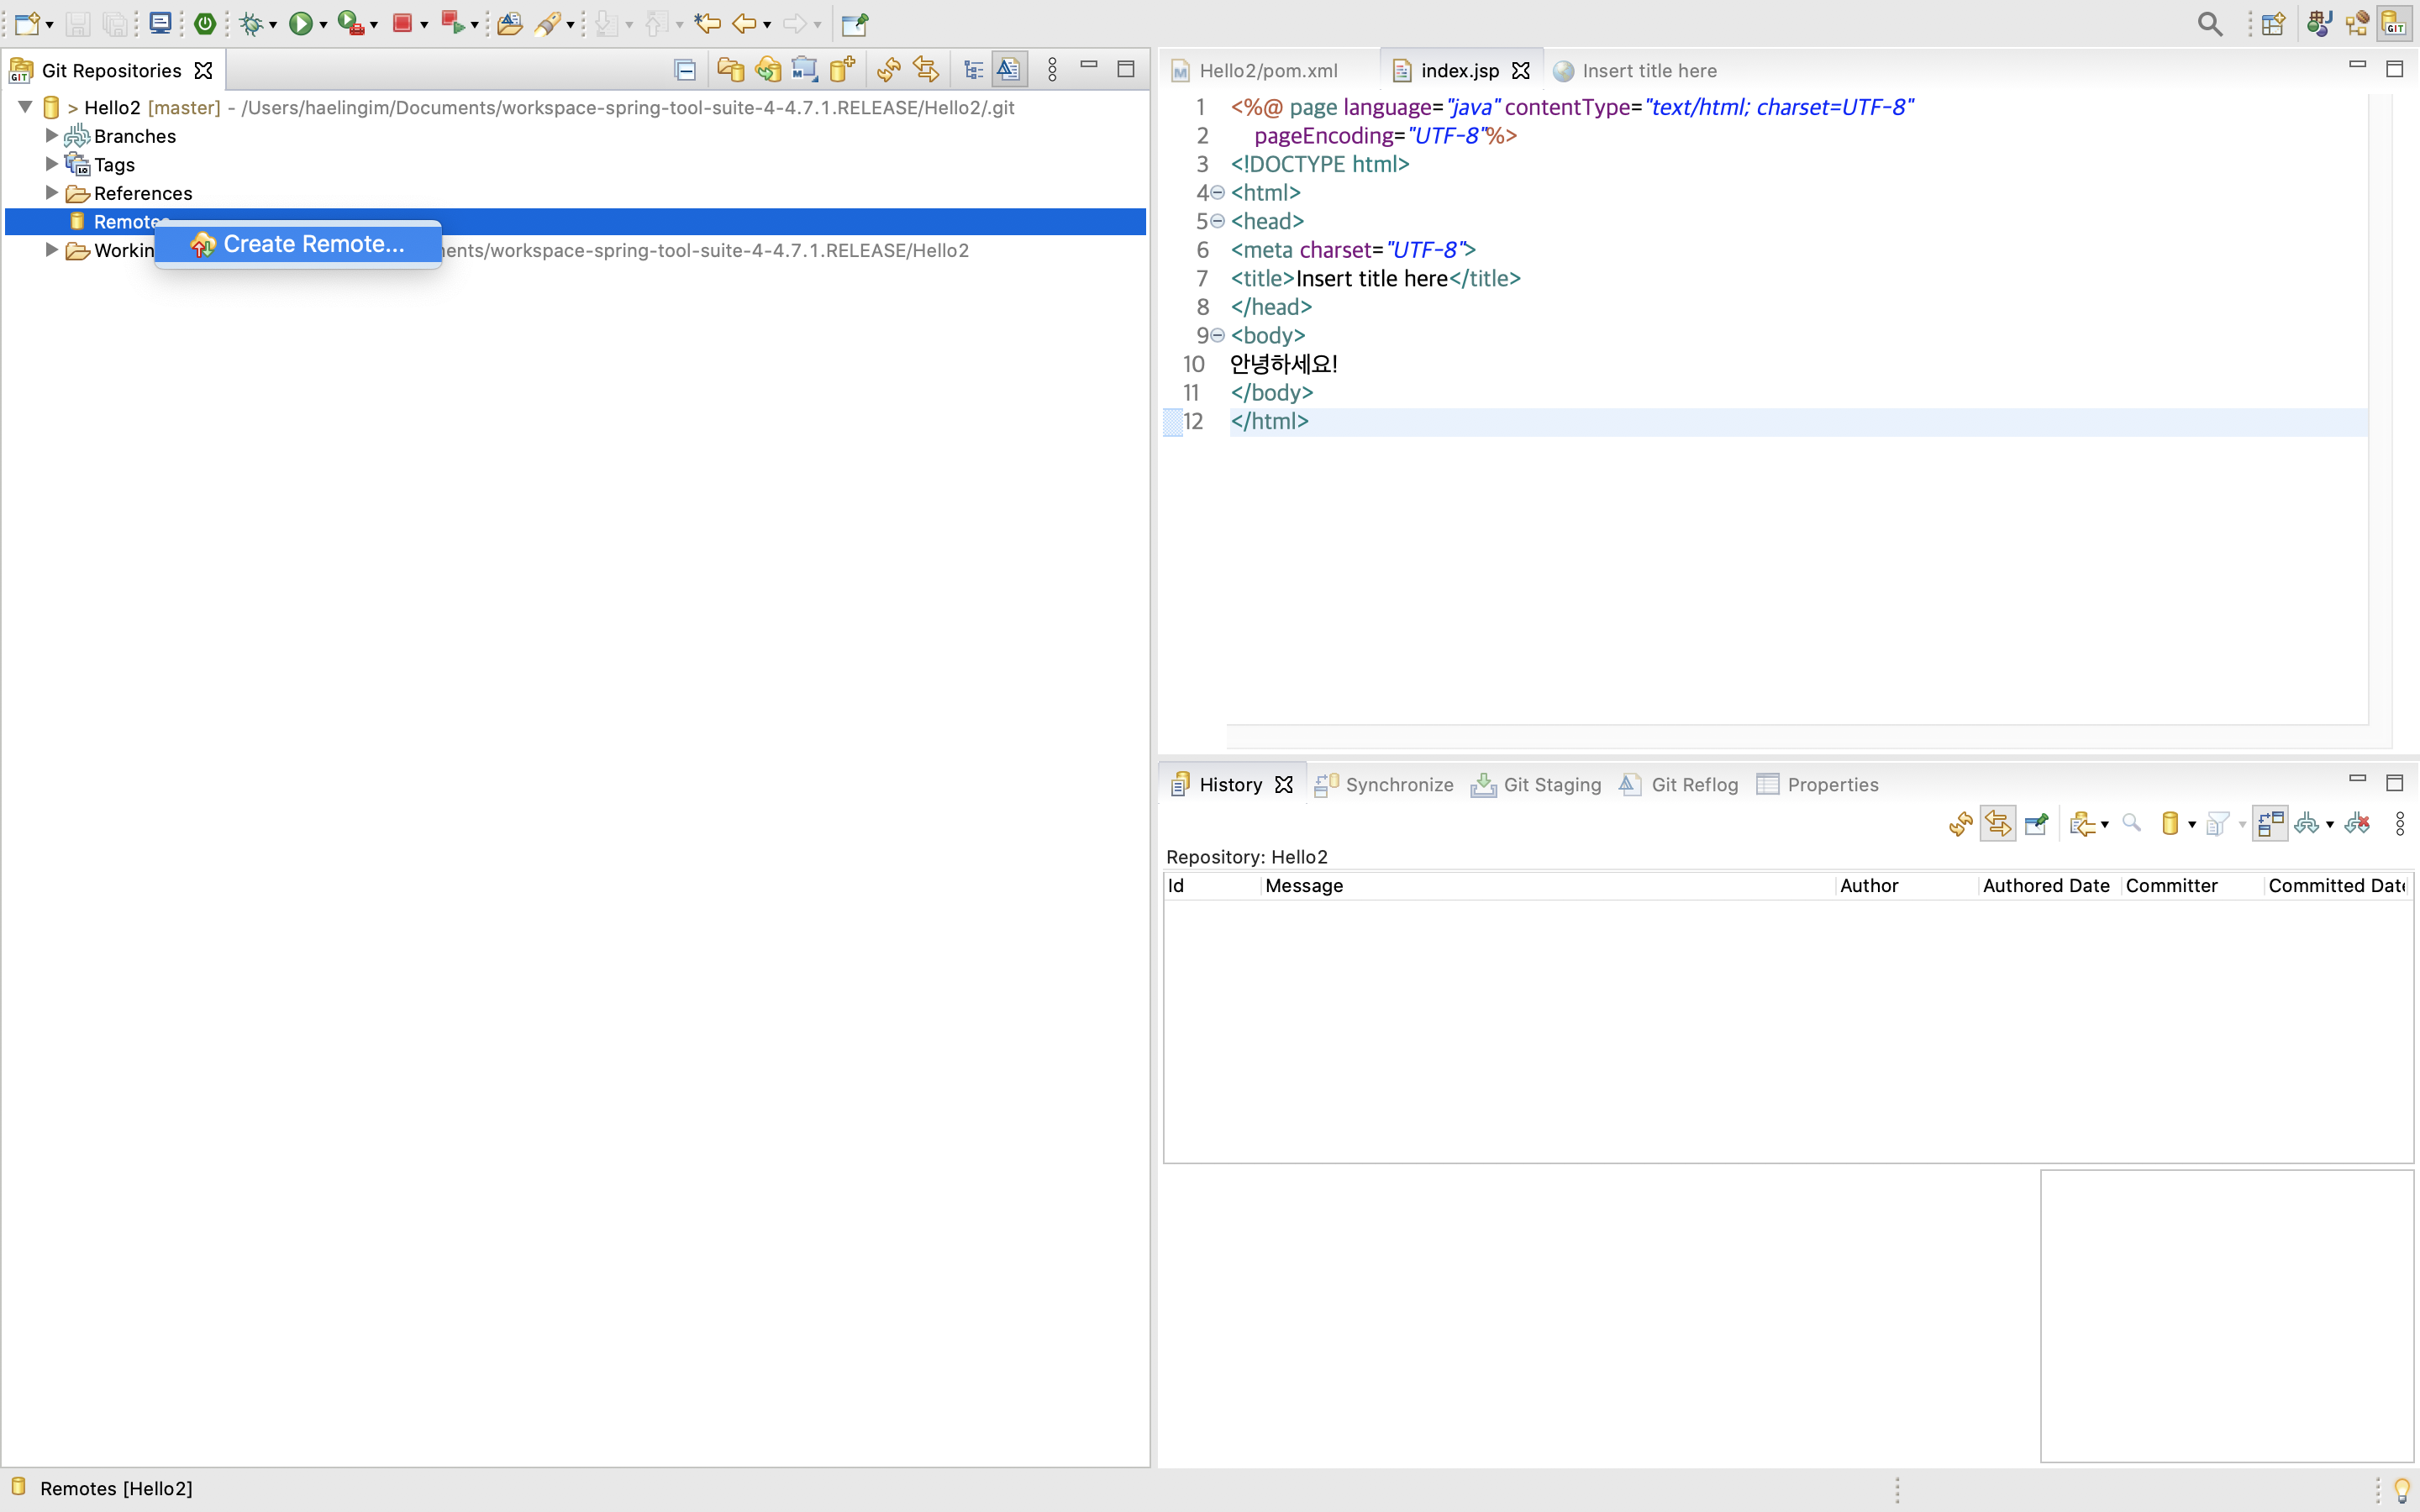
Task: Click the Debug bug icon
Action: 251,23
